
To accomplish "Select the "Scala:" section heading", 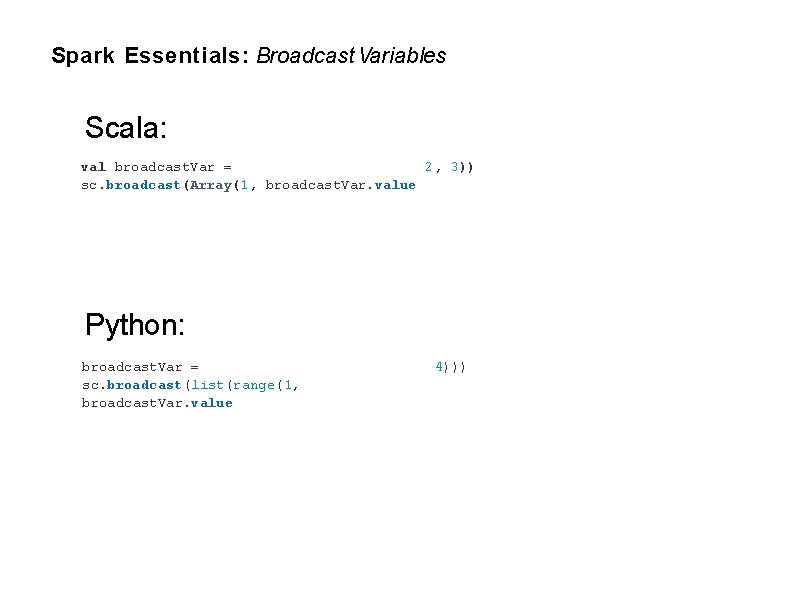I will pos(126,127).
